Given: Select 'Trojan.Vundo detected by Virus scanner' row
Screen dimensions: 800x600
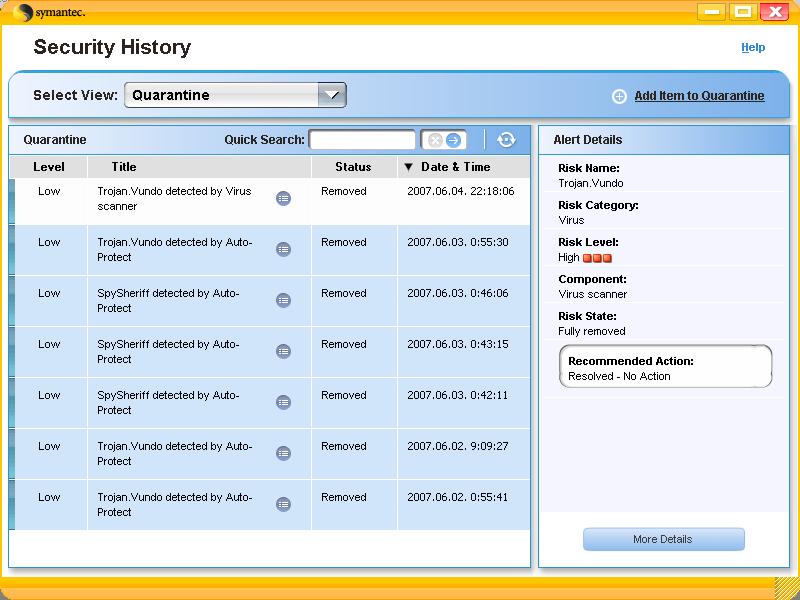Looking at the screenshot, I should coord(270,201).
